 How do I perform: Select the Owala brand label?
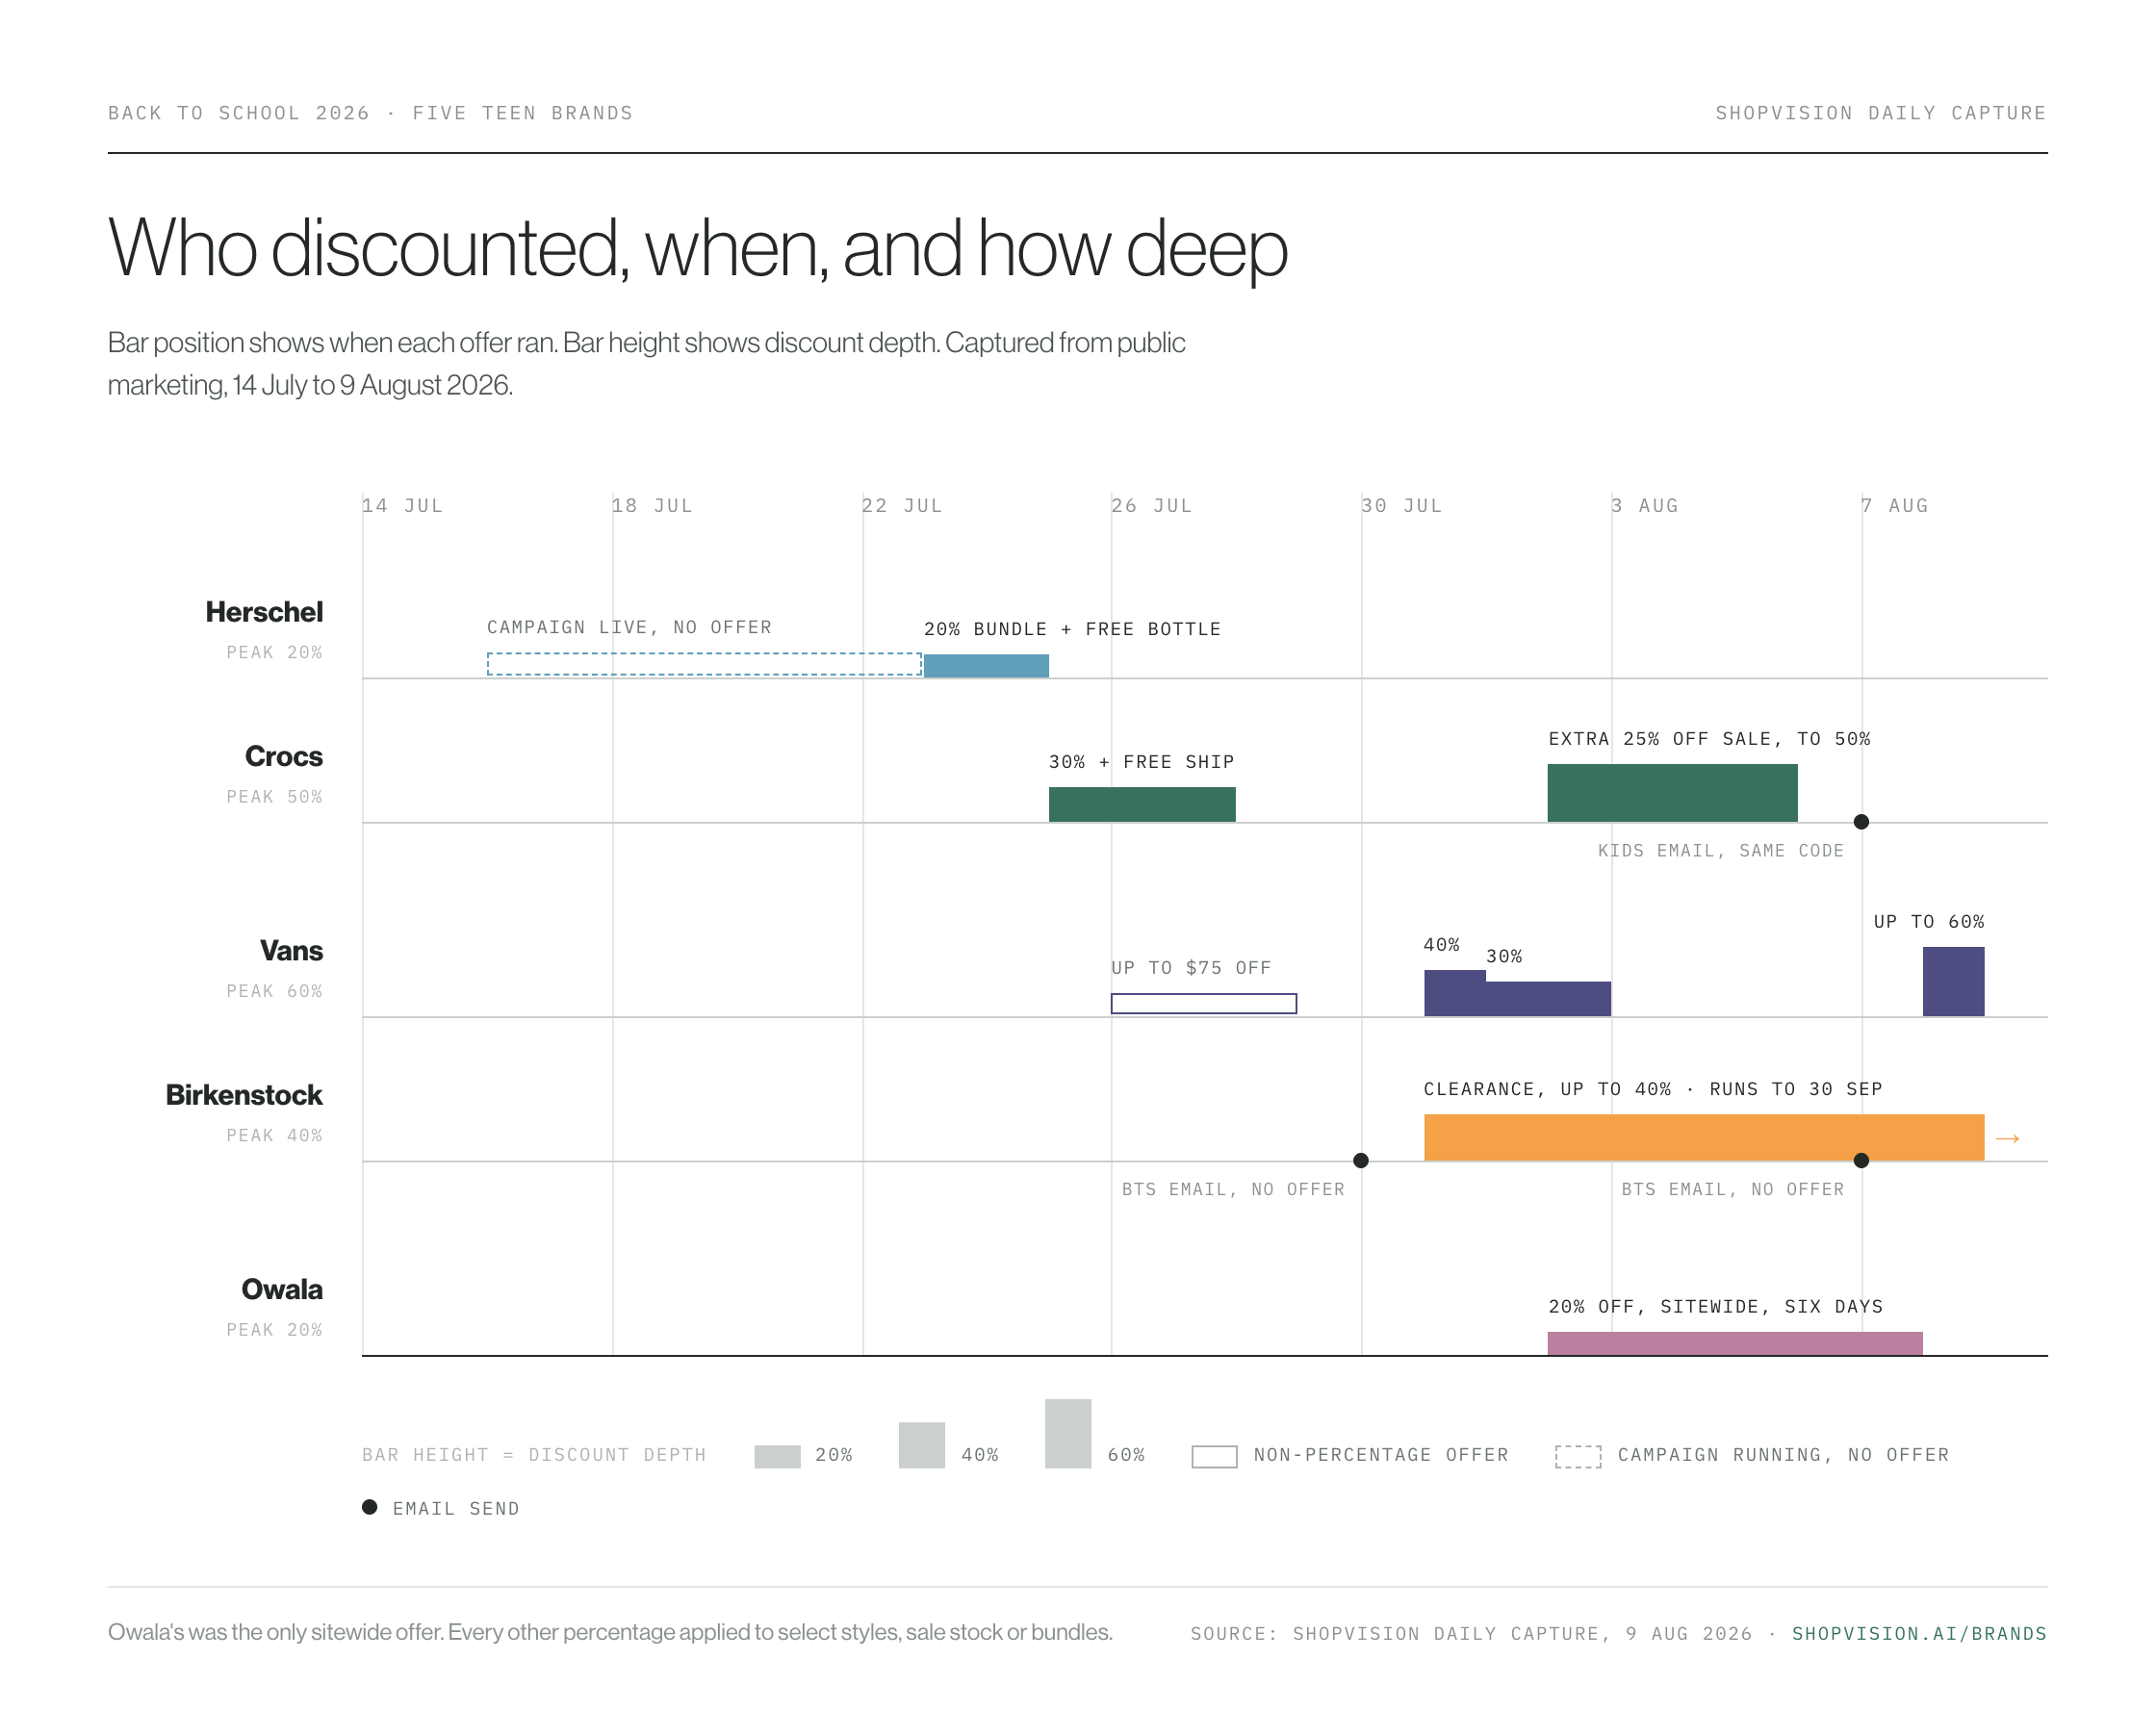282,1289
